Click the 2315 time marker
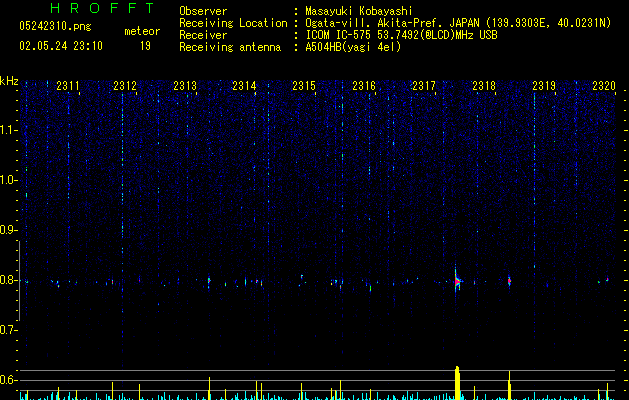 click(x=304, y=86)
